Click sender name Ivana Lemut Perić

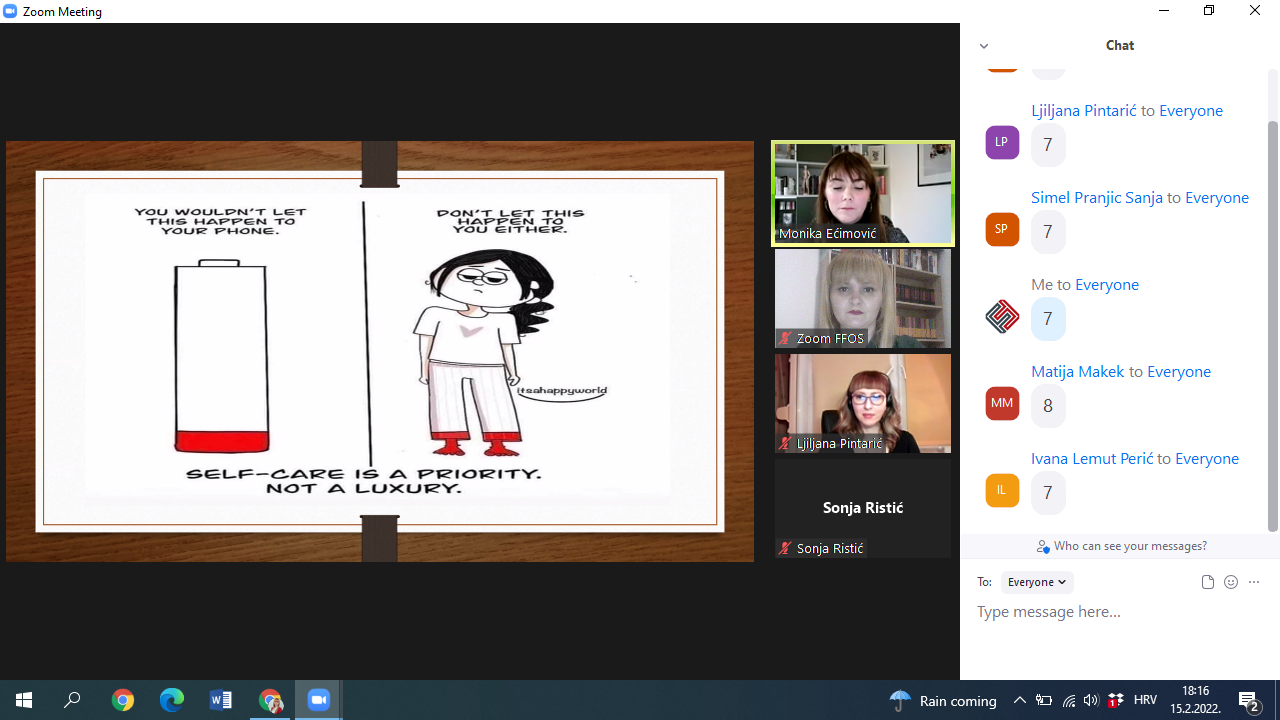click(1092, 458)
